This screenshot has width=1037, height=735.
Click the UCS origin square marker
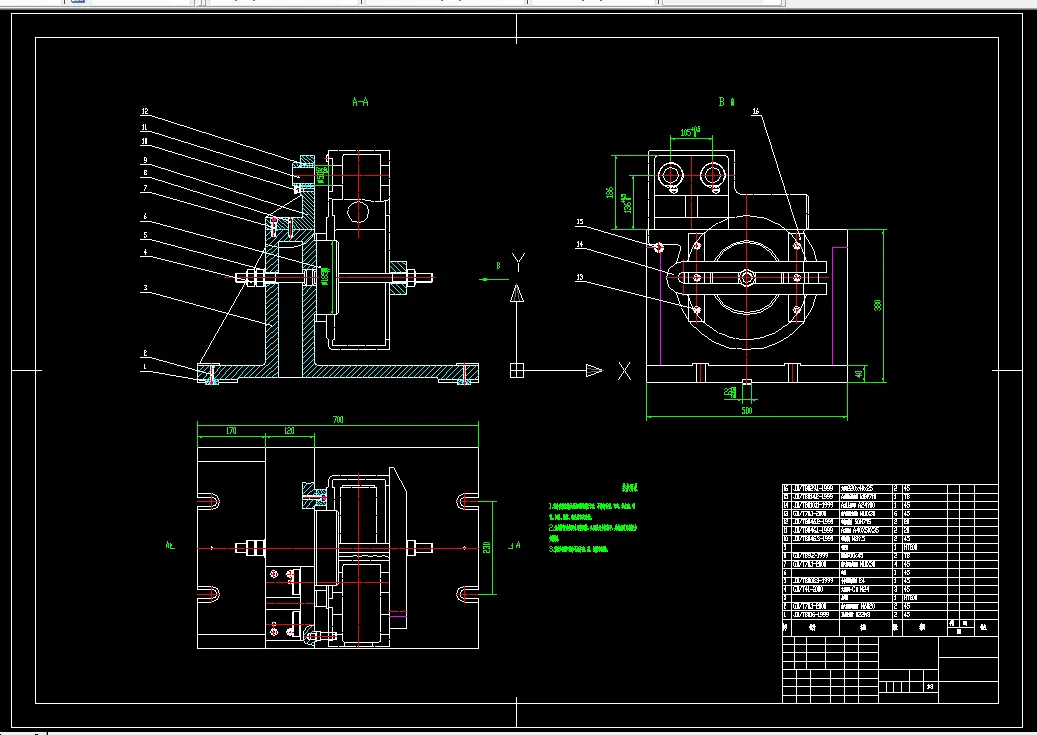(517, 370)
